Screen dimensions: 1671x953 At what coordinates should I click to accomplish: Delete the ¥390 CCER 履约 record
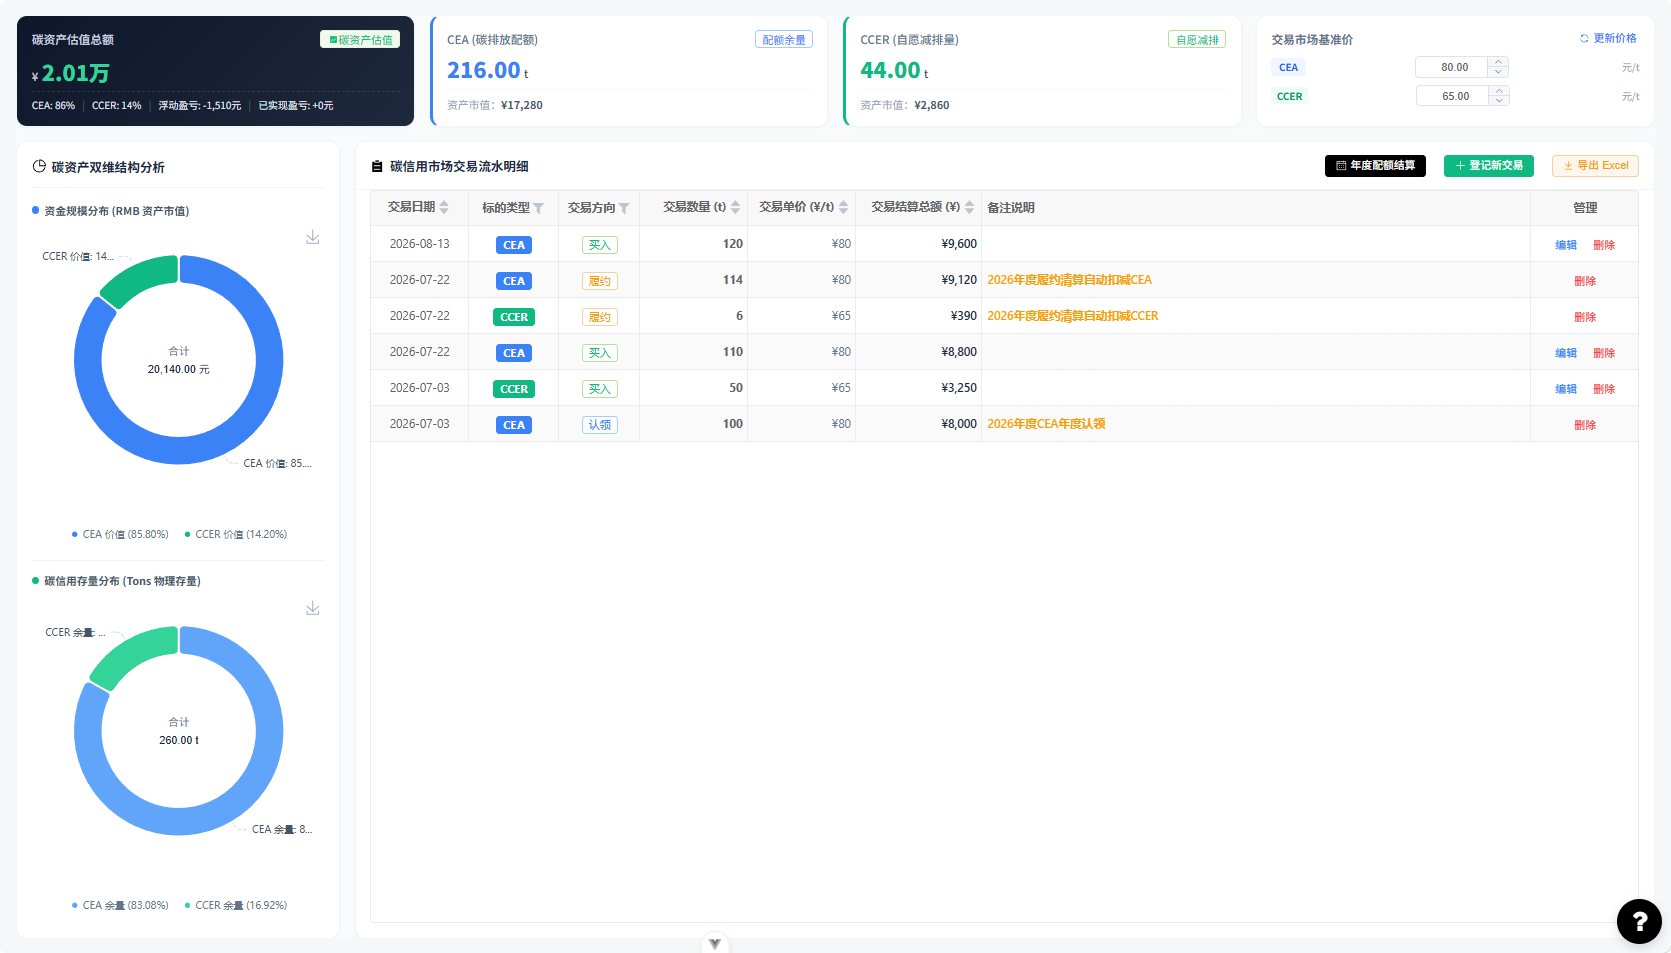coord(1585,317)
